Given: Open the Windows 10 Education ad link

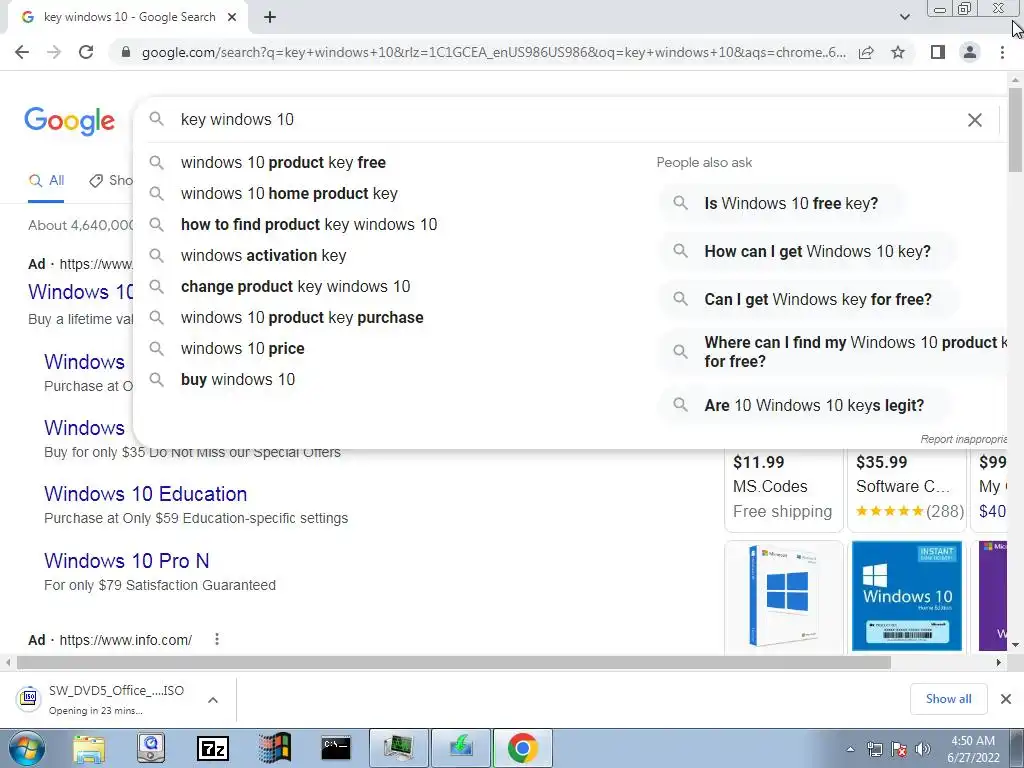Looking at the screenshot, I should pos(146,494).
